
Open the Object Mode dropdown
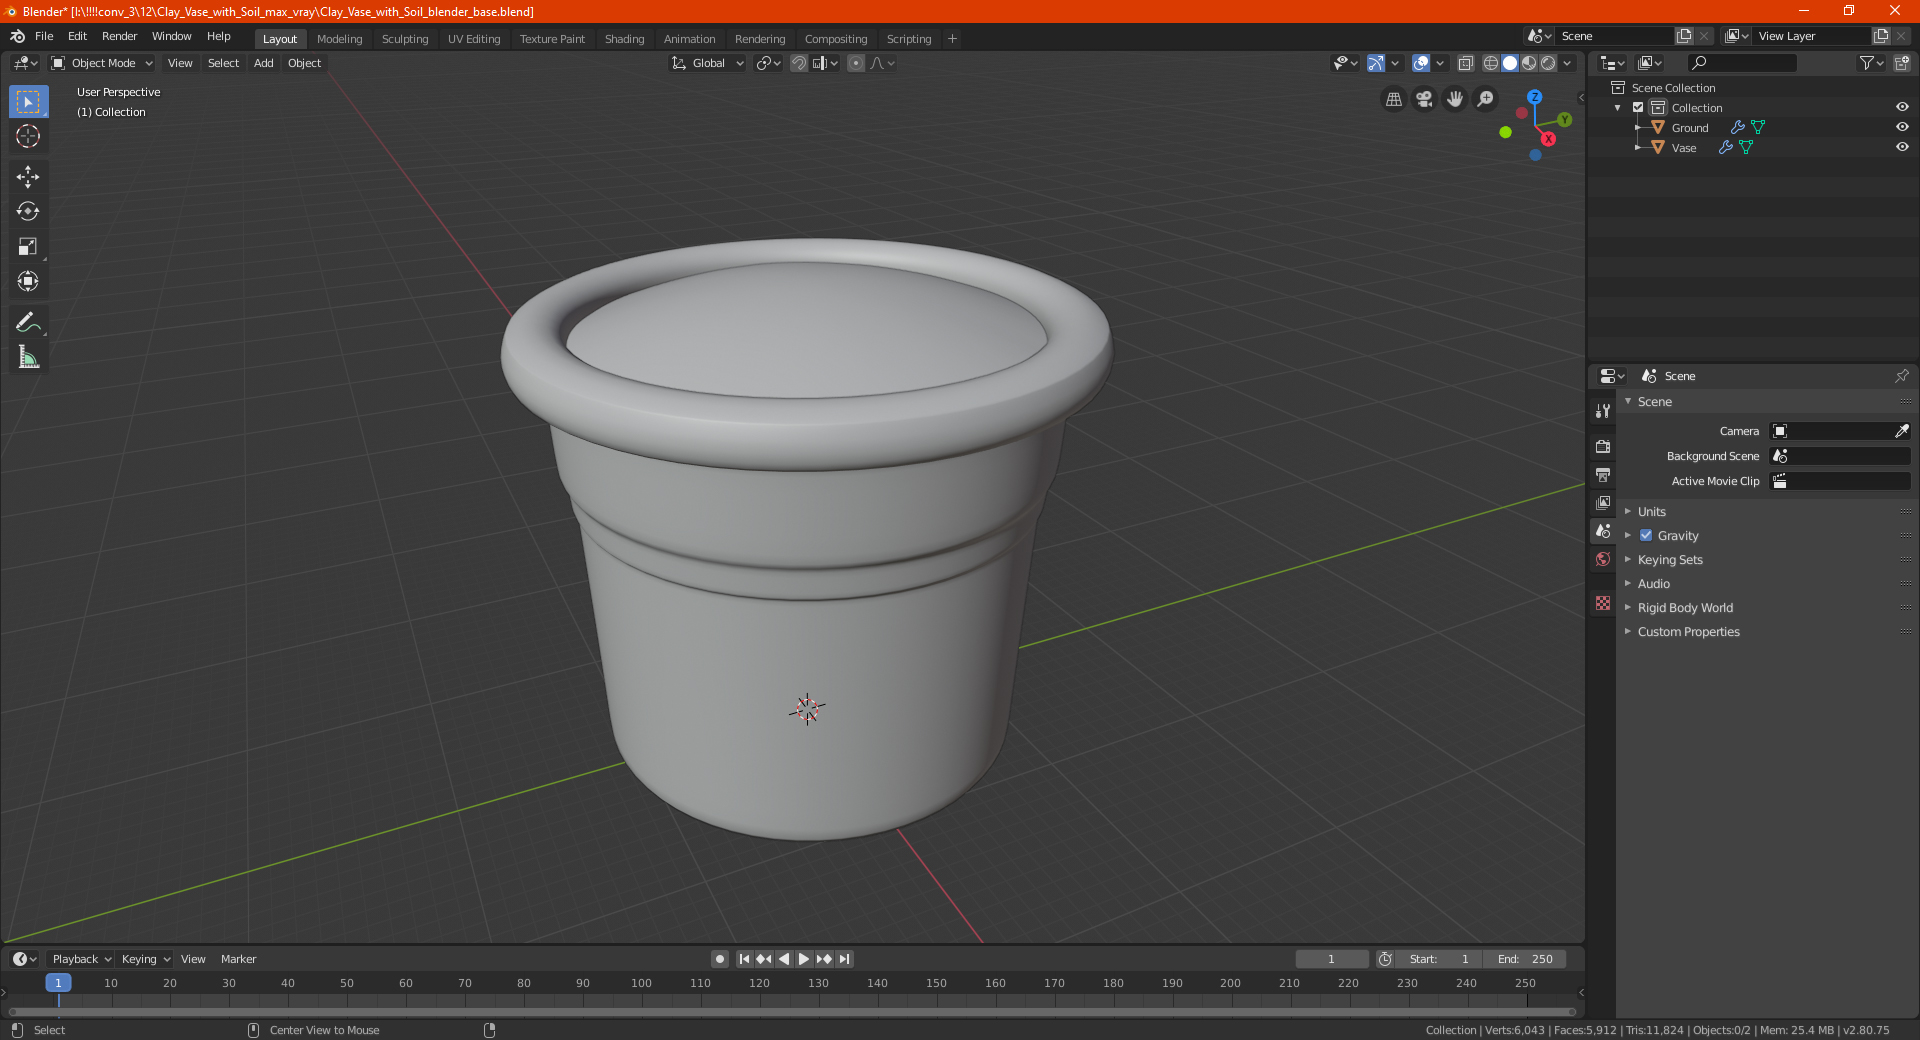click(x=102, y=63)
